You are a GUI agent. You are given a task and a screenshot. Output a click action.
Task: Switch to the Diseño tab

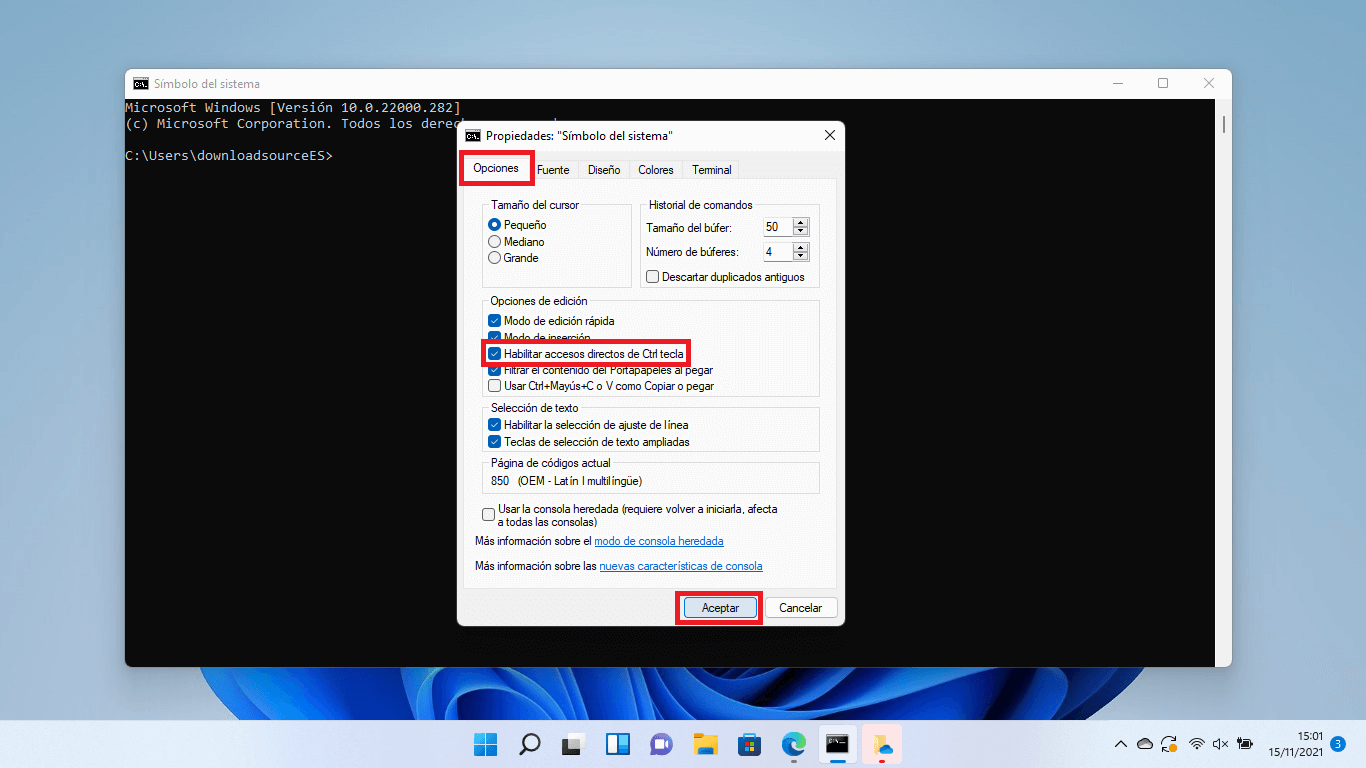pos(604,170)
